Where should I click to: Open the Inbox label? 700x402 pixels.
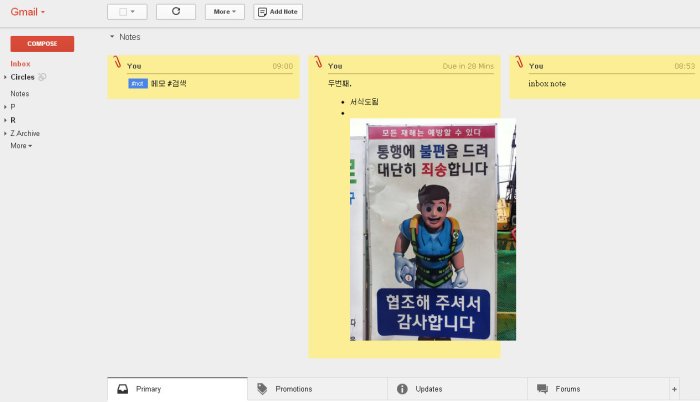(x=20, y=64)
